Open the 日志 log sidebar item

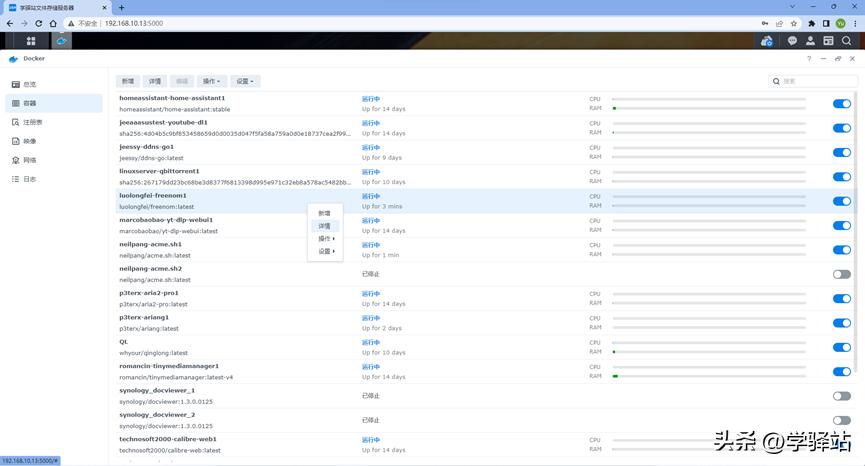click(54, 179)
